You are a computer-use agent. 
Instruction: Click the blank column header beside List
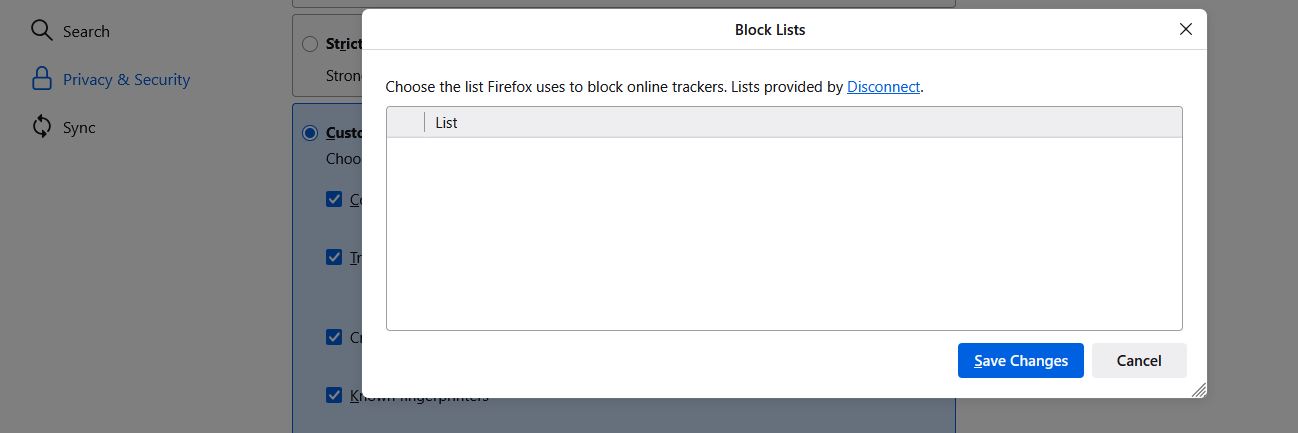click(x=406, y=122)
